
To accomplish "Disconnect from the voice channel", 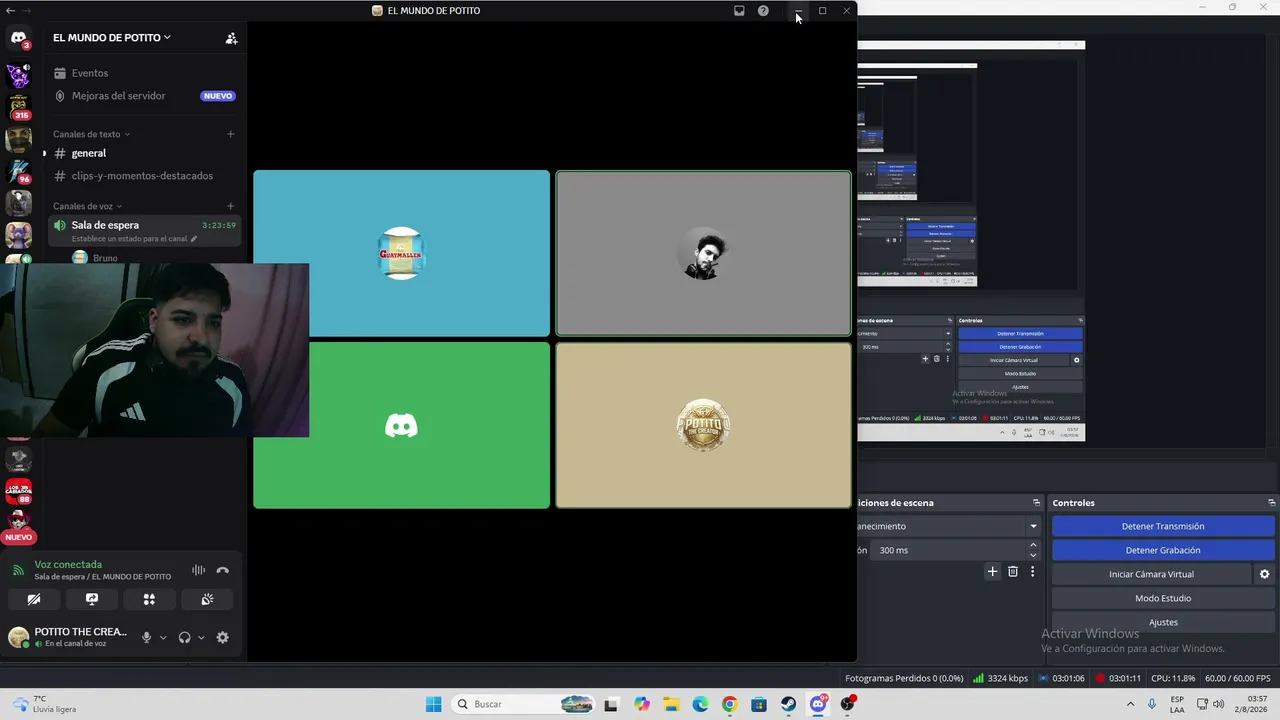I will 223,570.
